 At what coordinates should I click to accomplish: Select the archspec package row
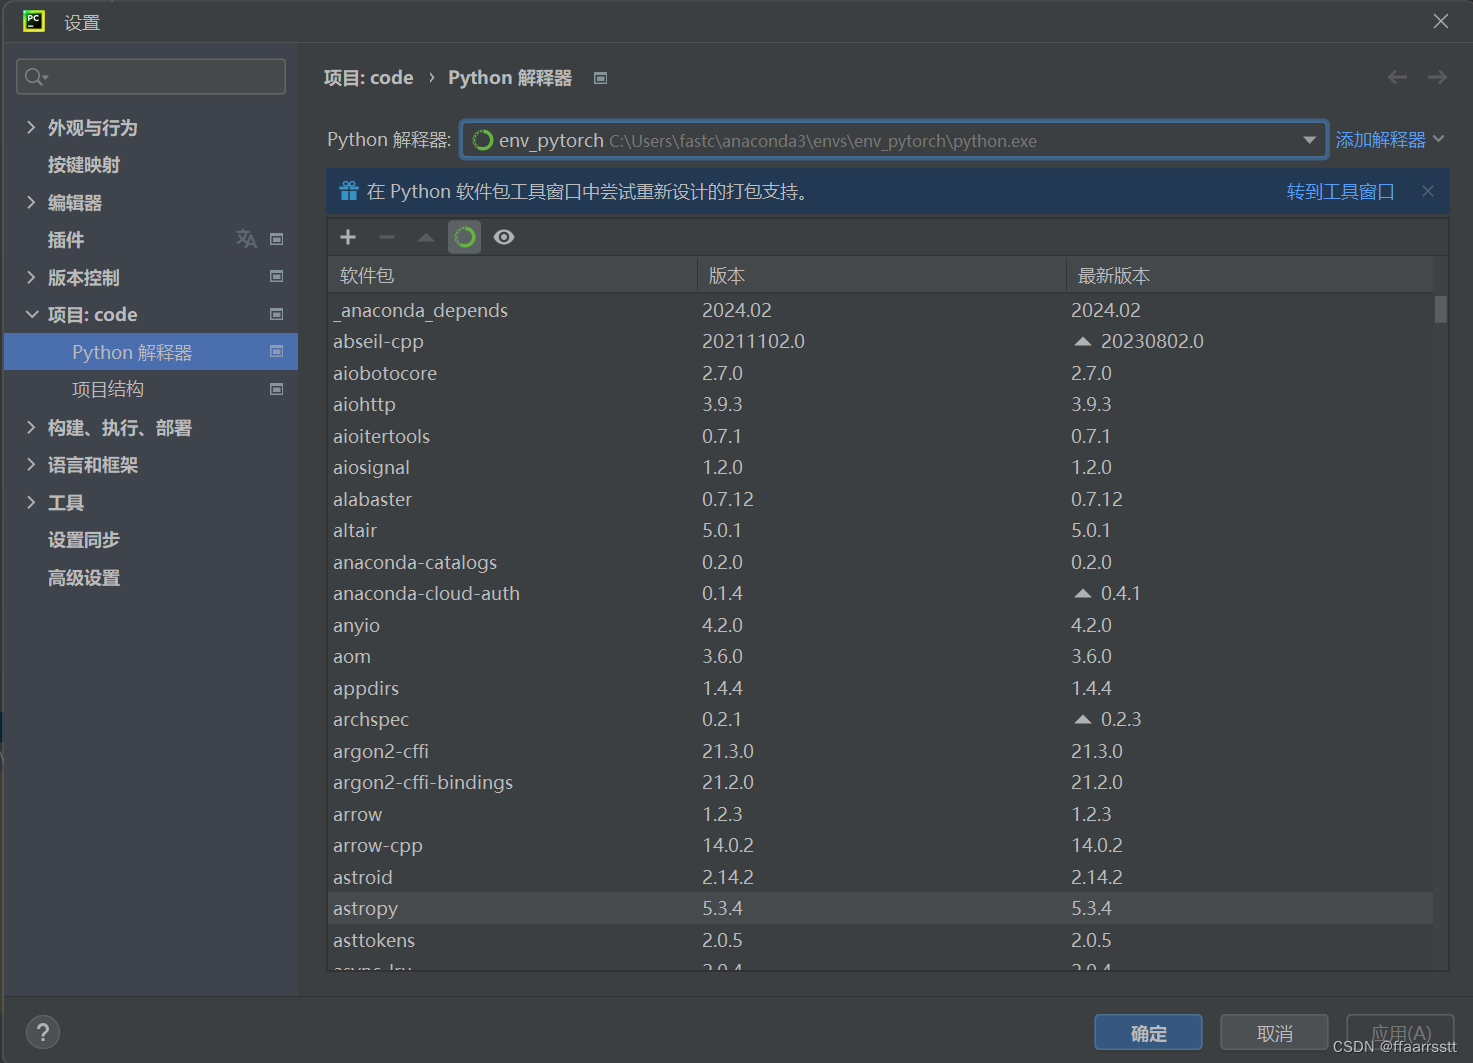coord(880,720)
